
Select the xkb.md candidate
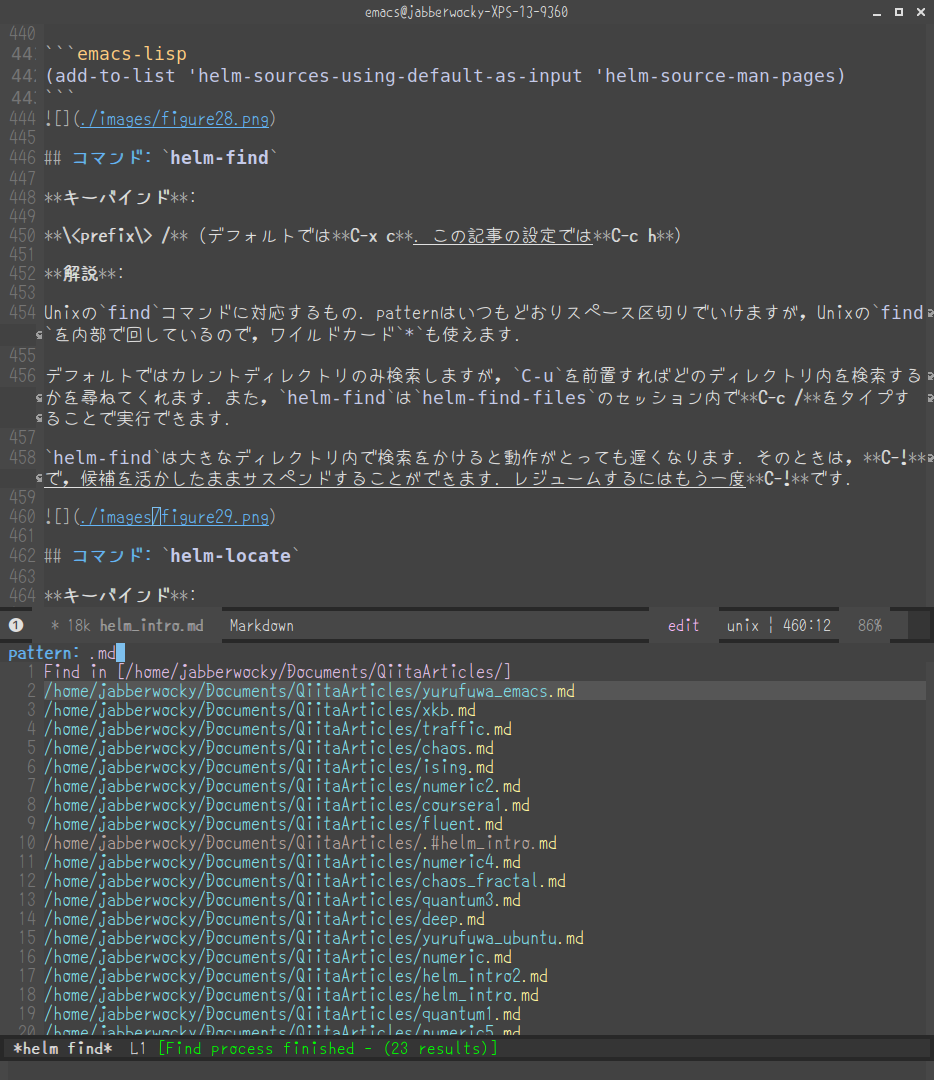point(260,710)
